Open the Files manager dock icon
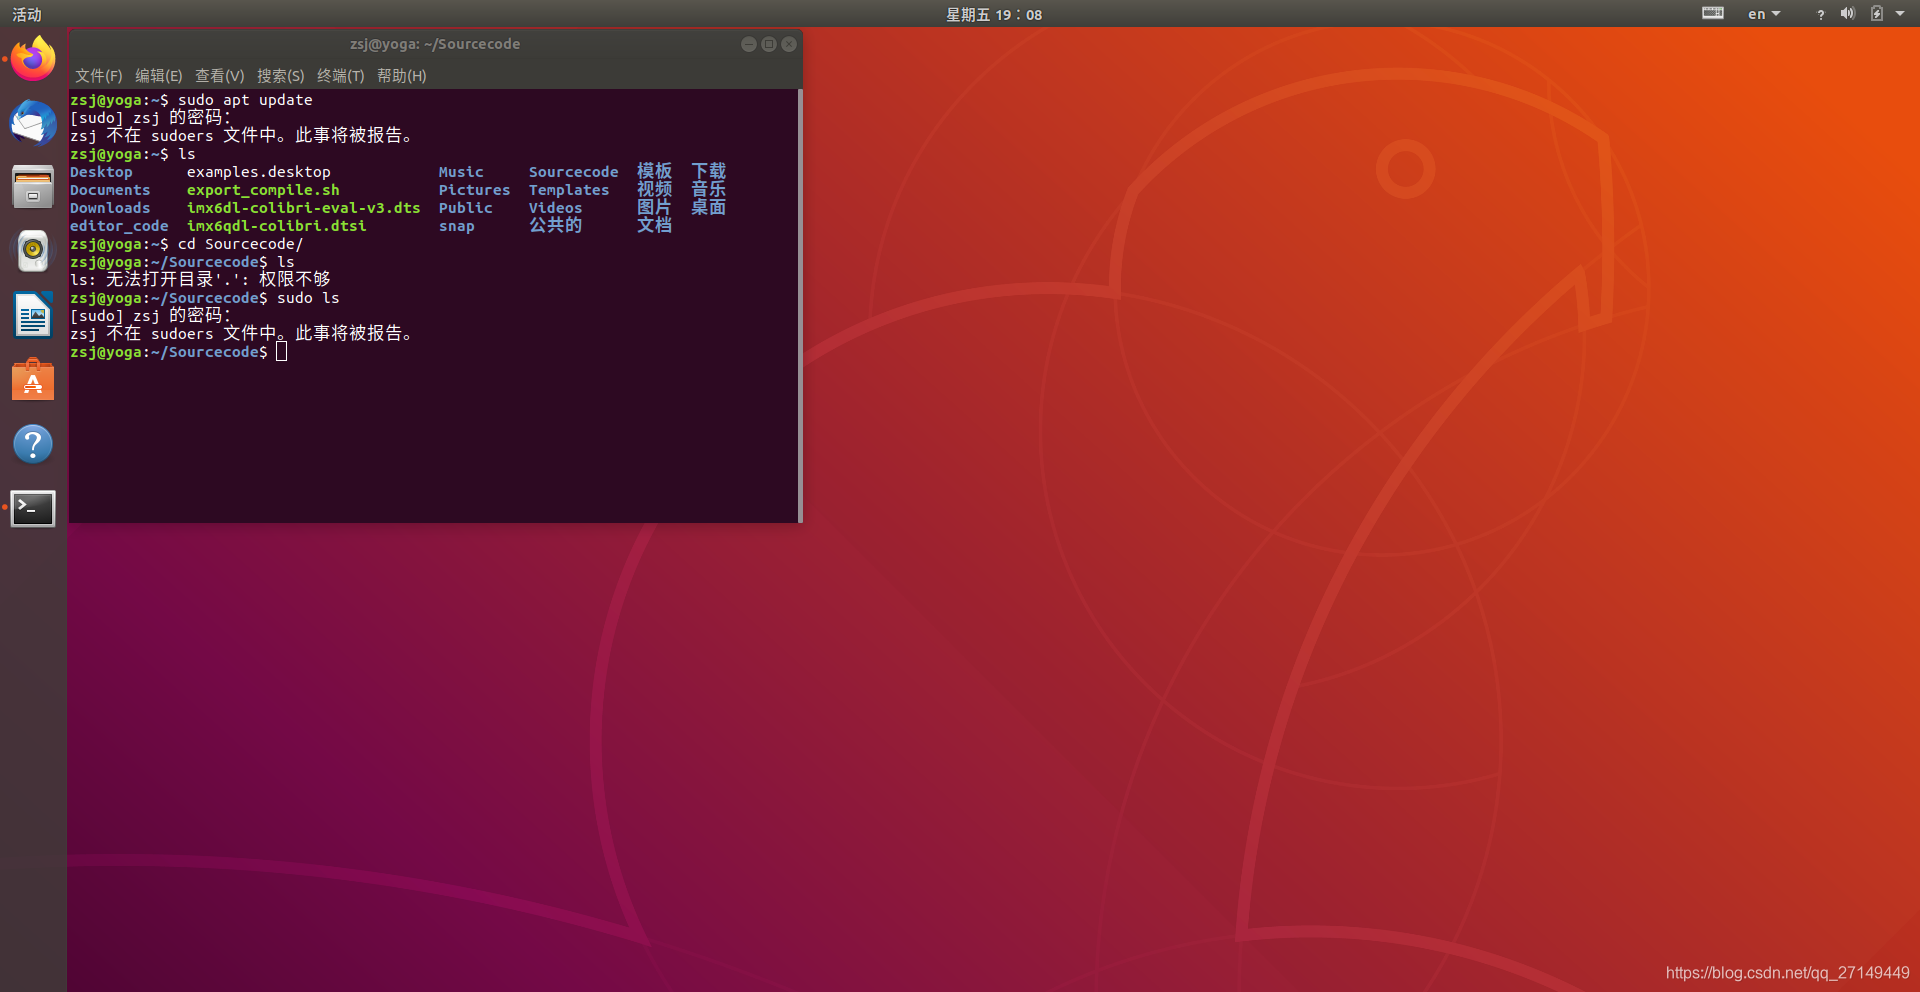The height and width of the screenshot is (992, 1920). (33, 187)
